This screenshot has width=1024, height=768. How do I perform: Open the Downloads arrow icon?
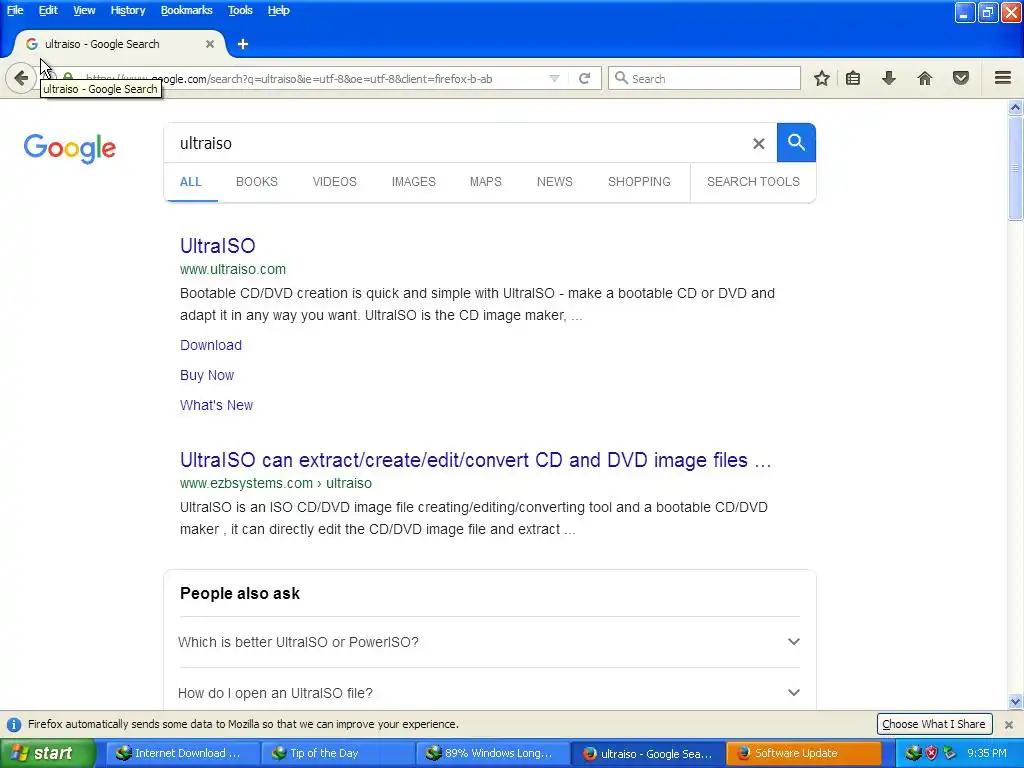(x=888, y=78)
